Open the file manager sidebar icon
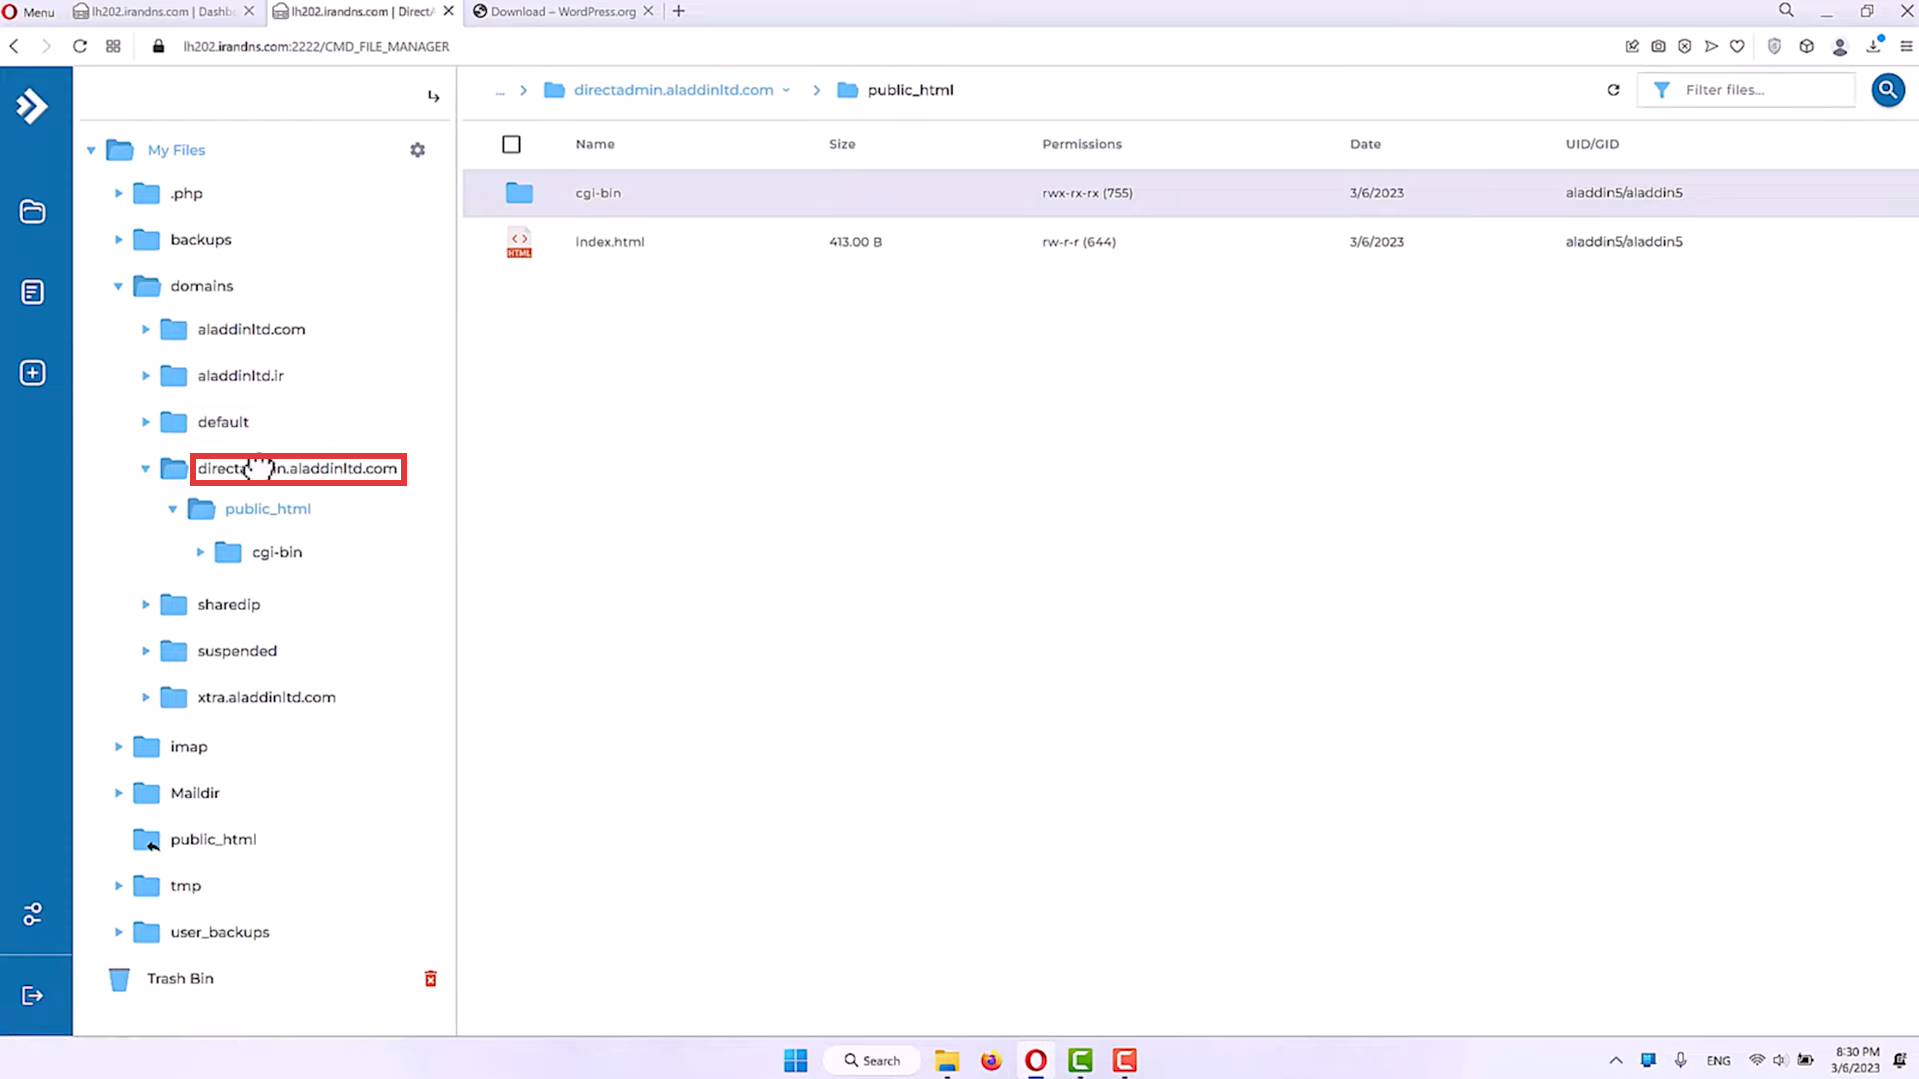Image resolution: width=1919 pixels, height=1079 pixels. point(32,212)
